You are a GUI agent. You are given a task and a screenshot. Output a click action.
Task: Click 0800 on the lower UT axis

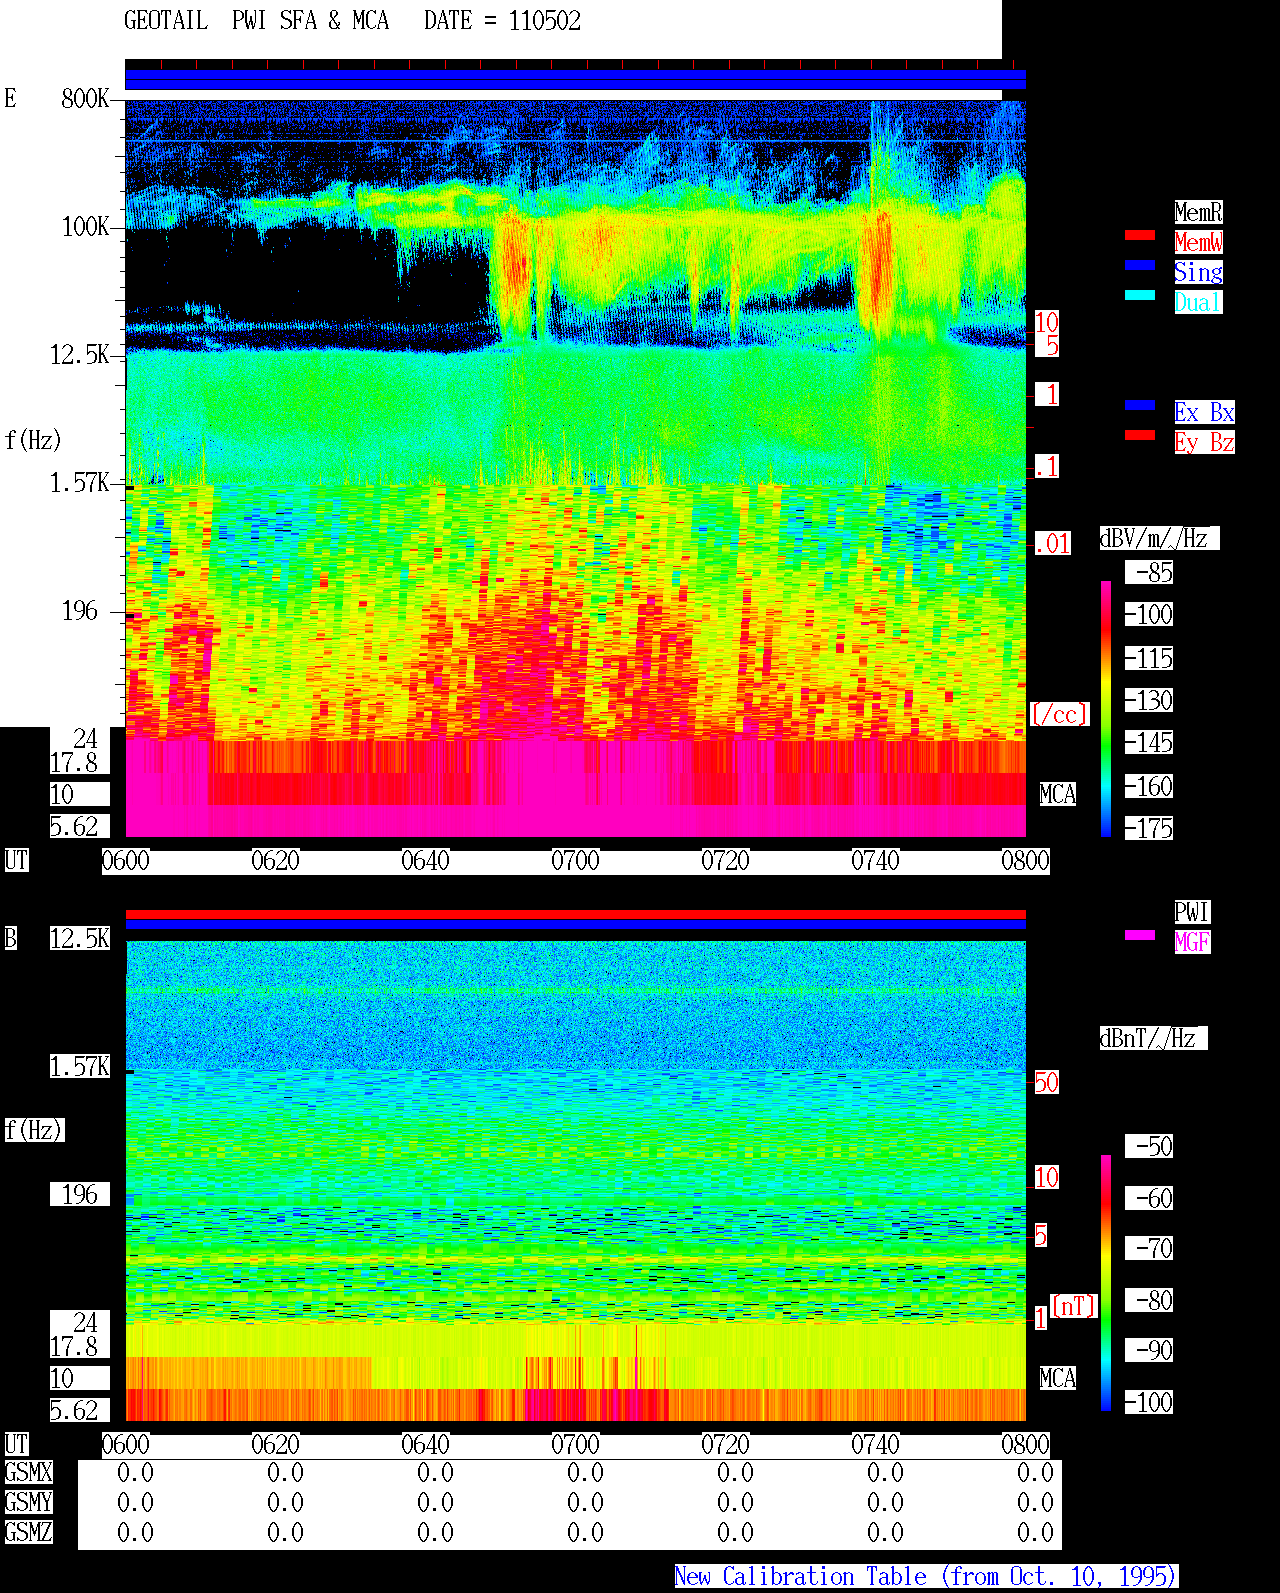coord(1026,1445)
